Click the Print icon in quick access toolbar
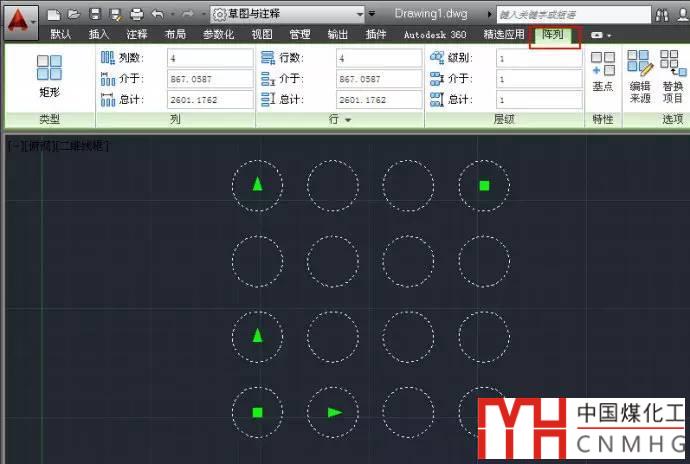The image size is (690, 464). click(x=137, y=15)
